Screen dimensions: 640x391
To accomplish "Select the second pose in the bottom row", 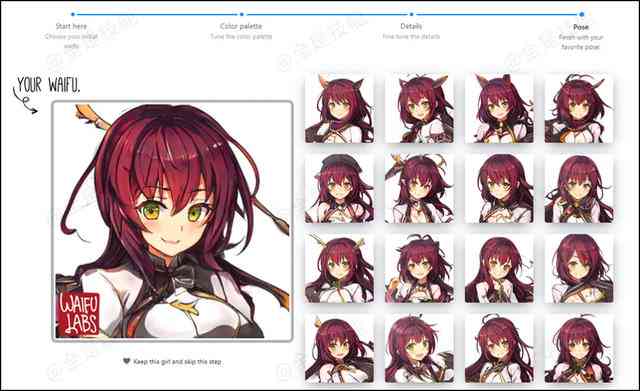I will pos(419,348).
